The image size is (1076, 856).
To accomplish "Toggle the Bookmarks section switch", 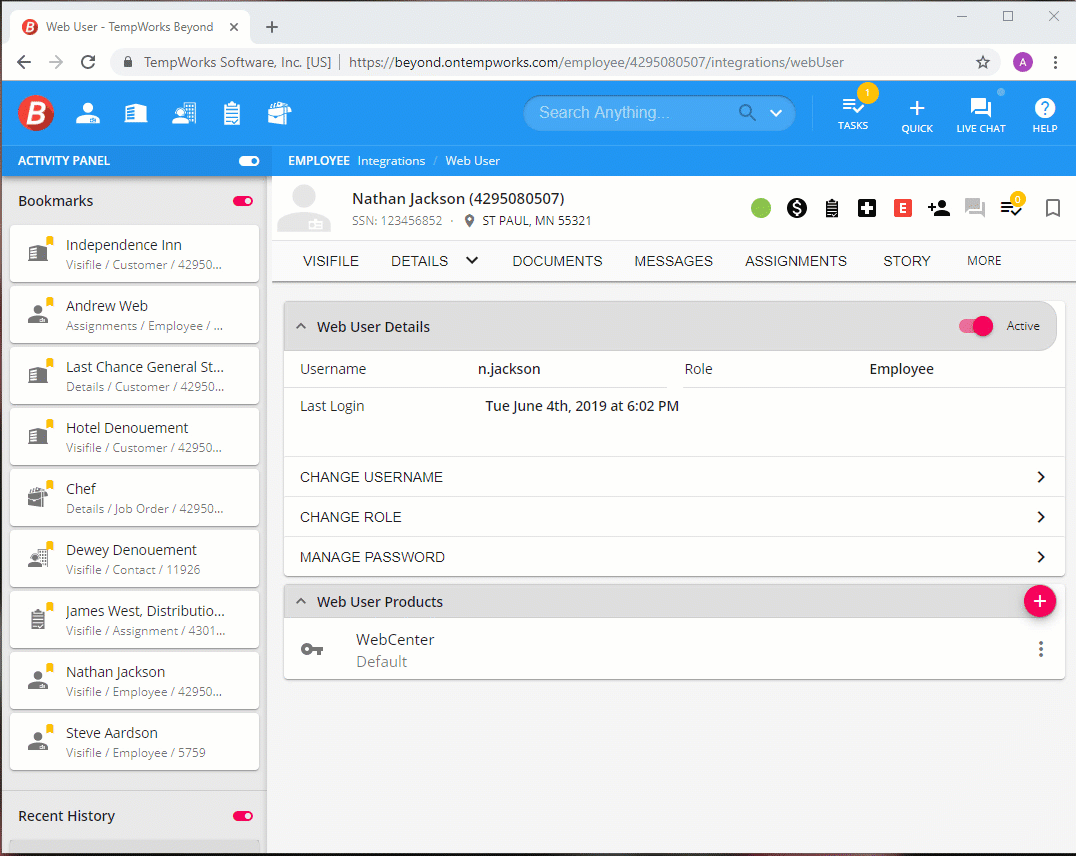I will point(243,201).
